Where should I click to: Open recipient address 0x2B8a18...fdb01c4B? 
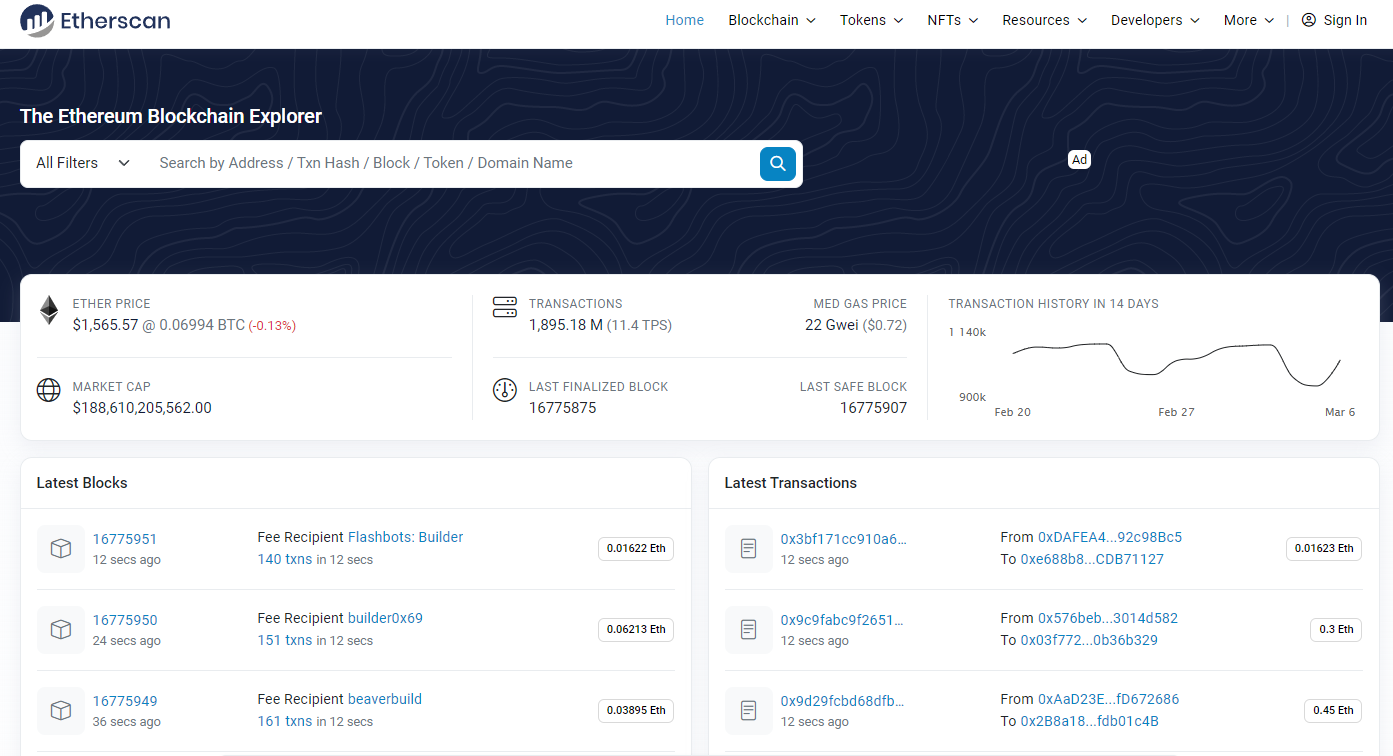1090,721
